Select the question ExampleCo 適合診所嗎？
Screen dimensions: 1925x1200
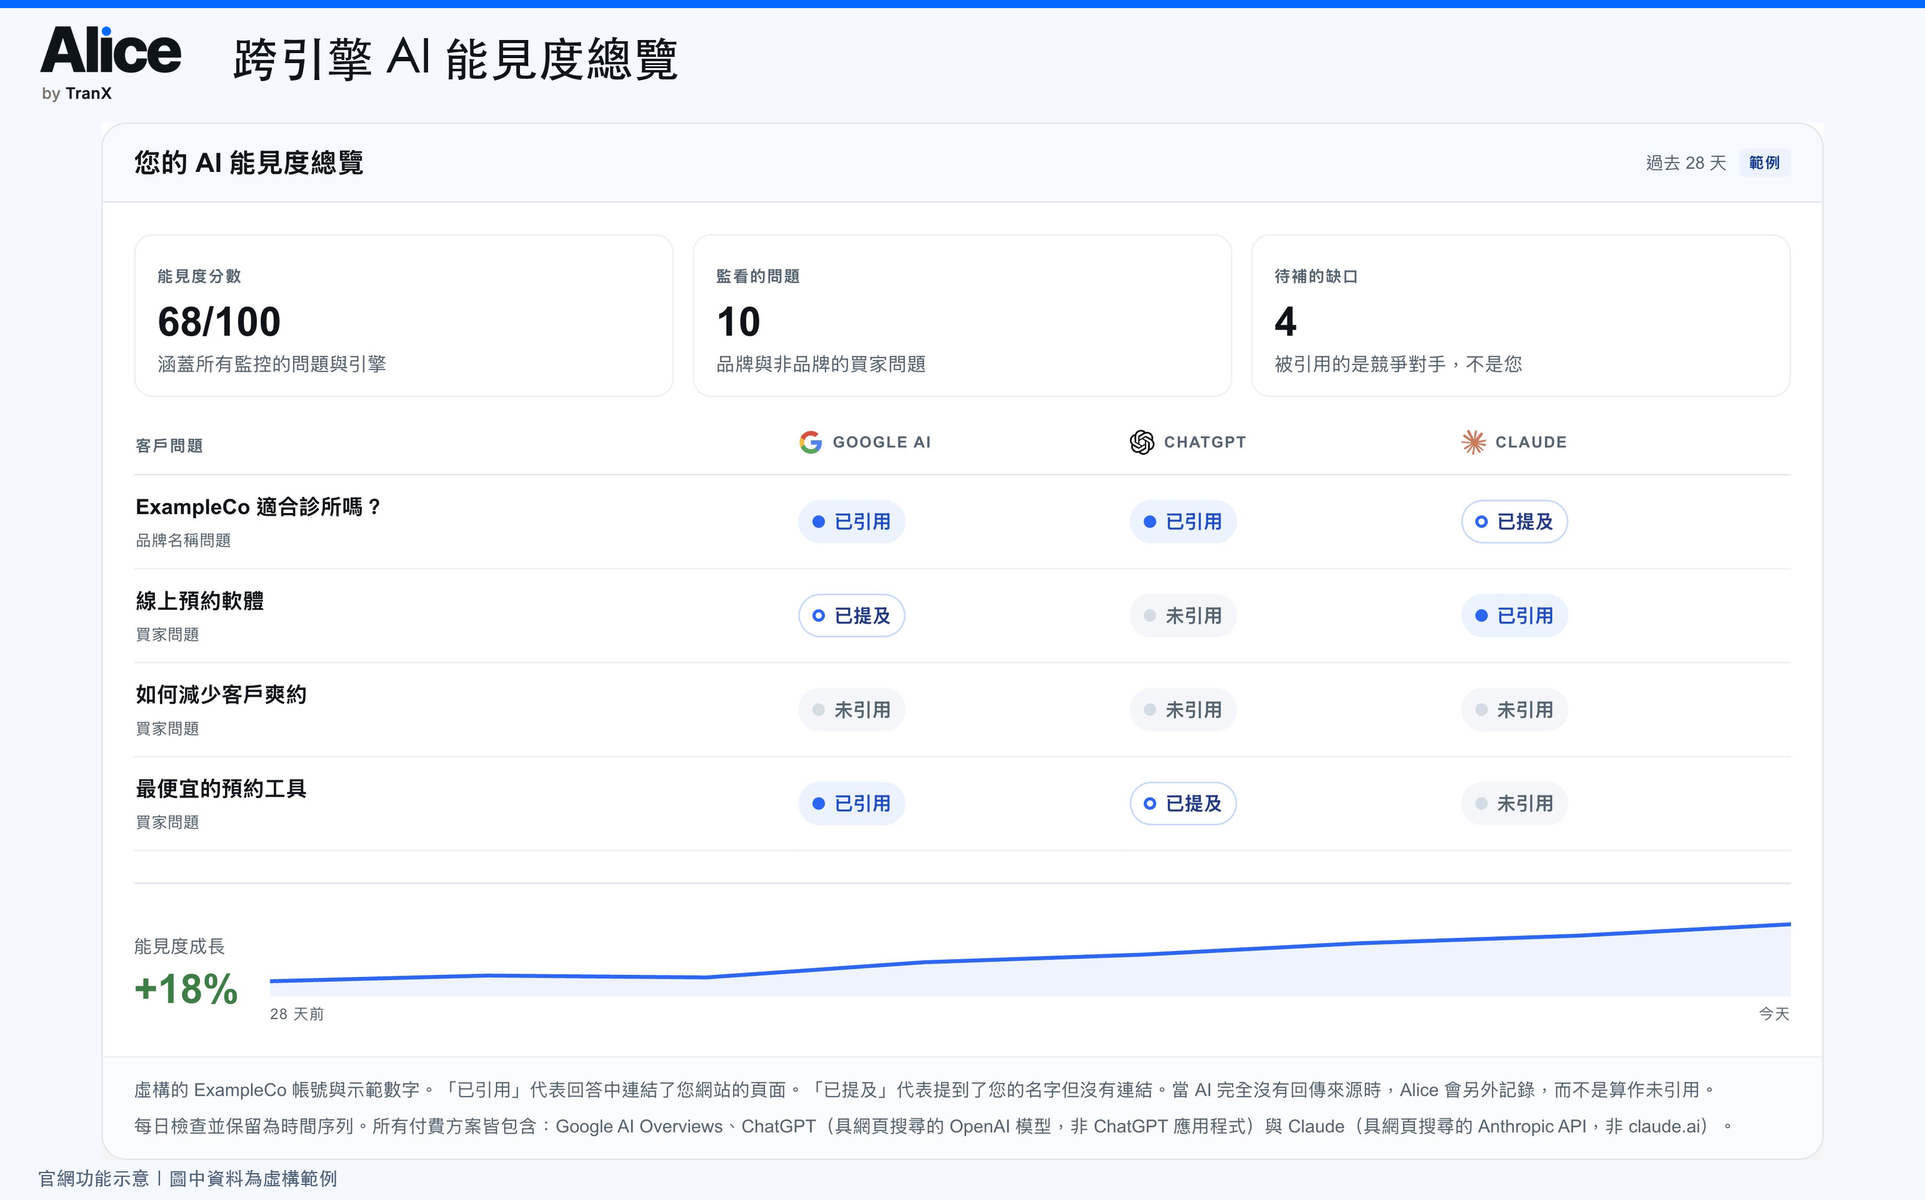pyautogui.click(x=258, y=507)
